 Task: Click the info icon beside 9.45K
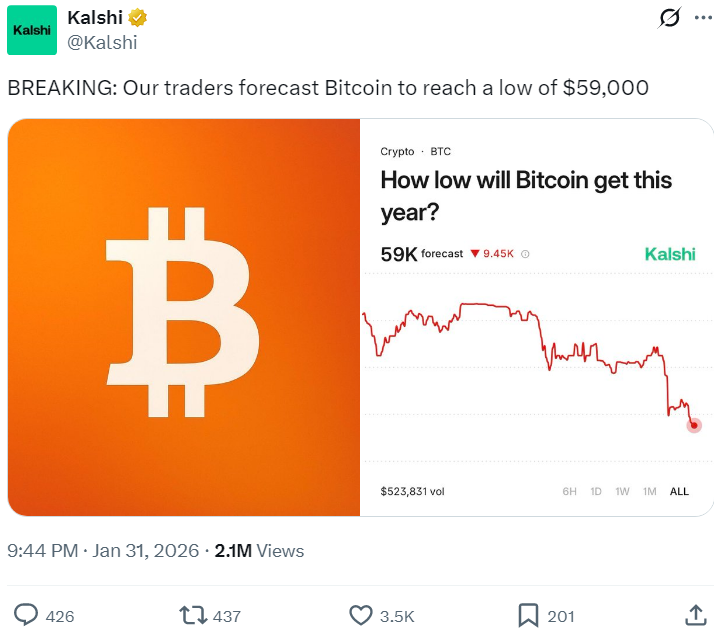(x=525, y=254)
